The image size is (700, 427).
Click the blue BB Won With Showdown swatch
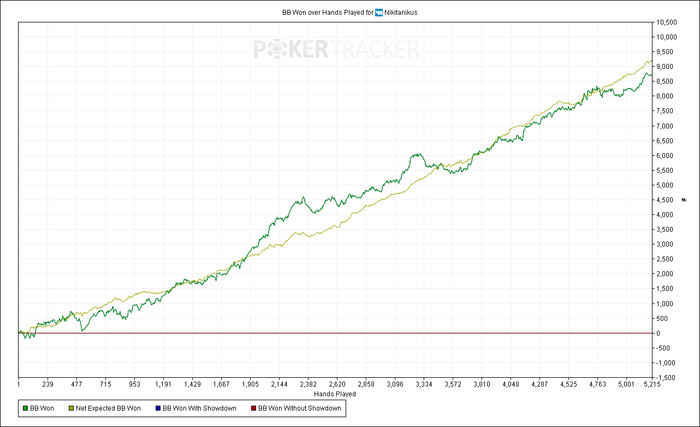[158, 408]
